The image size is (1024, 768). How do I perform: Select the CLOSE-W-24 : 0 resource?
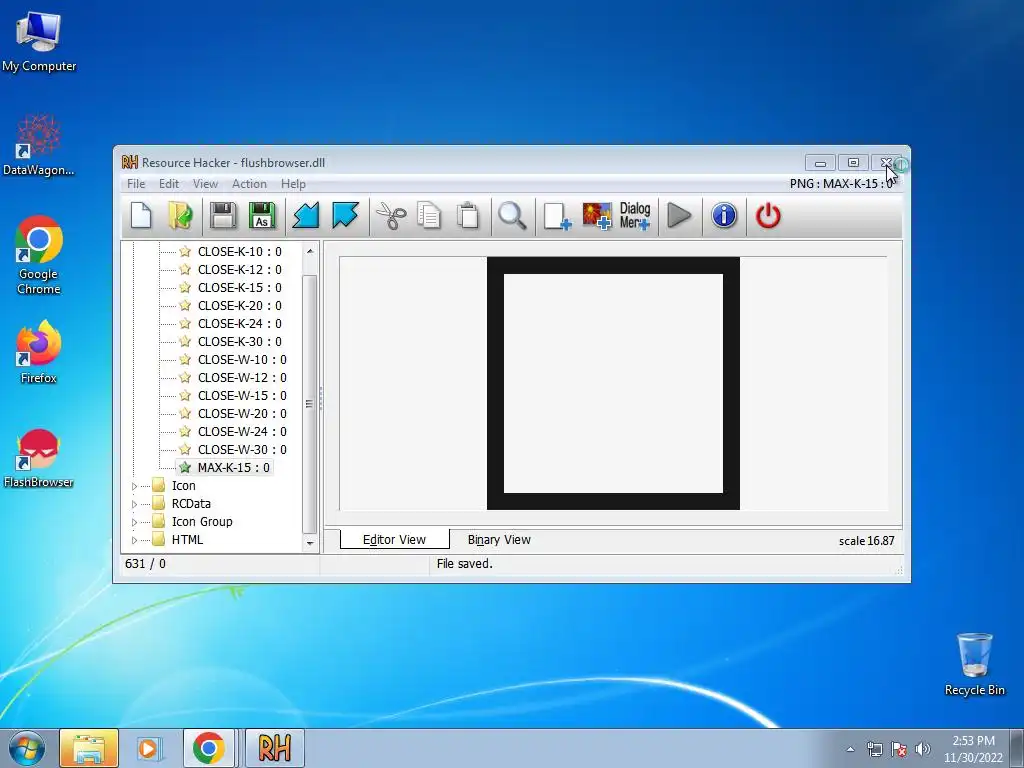(242, 432)
